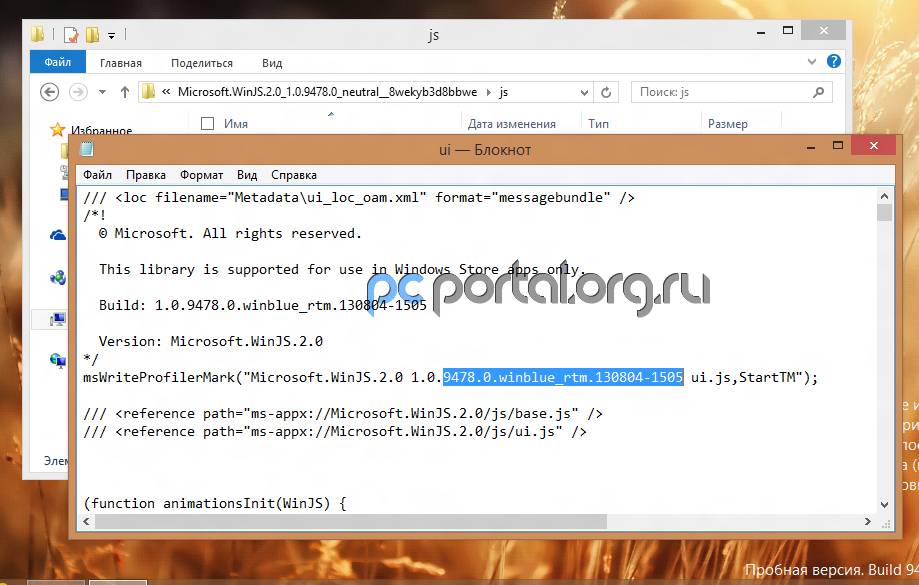Select the Homegroup icon in the navigation pane

click(58, 278)
